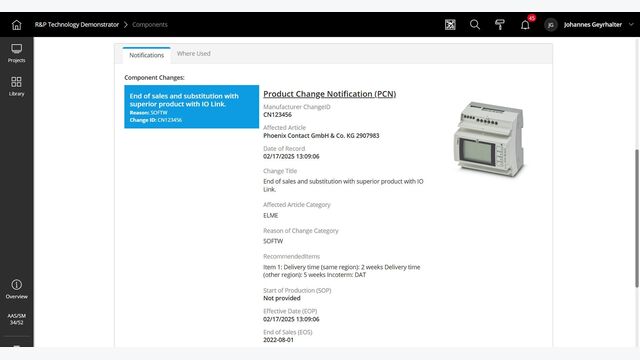Screen dimensions: 640x360
Task: Click Product Change Notification (PCN) heading
Action: [329, 94]
